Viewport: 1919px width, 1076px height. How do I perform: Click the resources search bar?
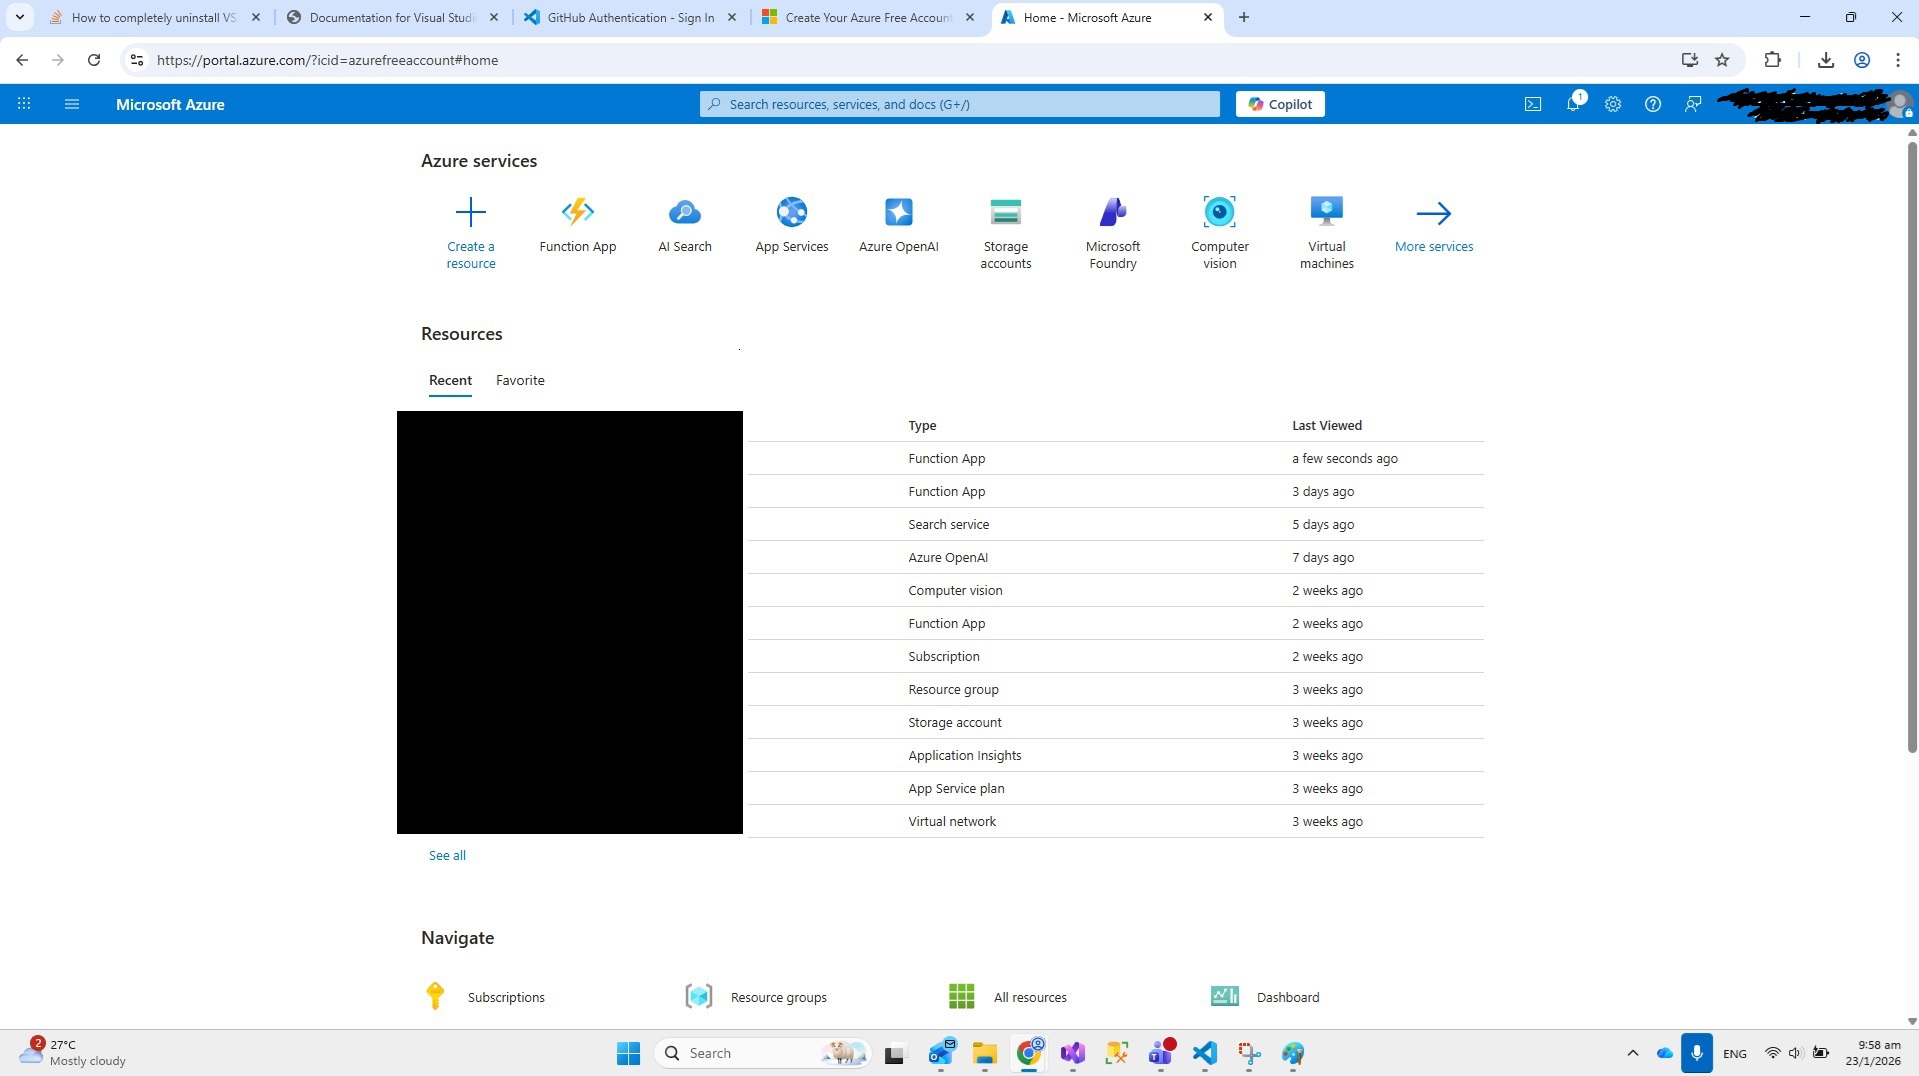click(959, 103)
